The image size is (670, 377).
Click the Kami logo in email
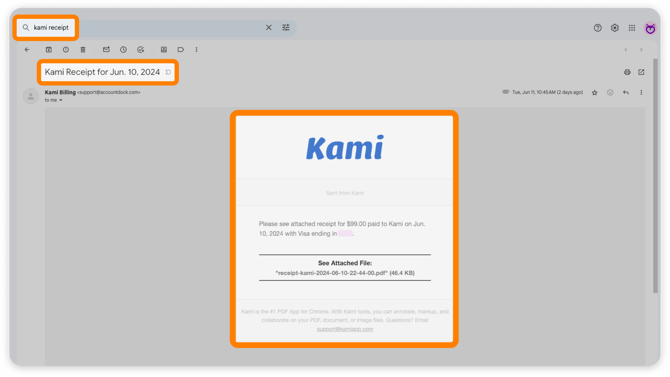345,148
